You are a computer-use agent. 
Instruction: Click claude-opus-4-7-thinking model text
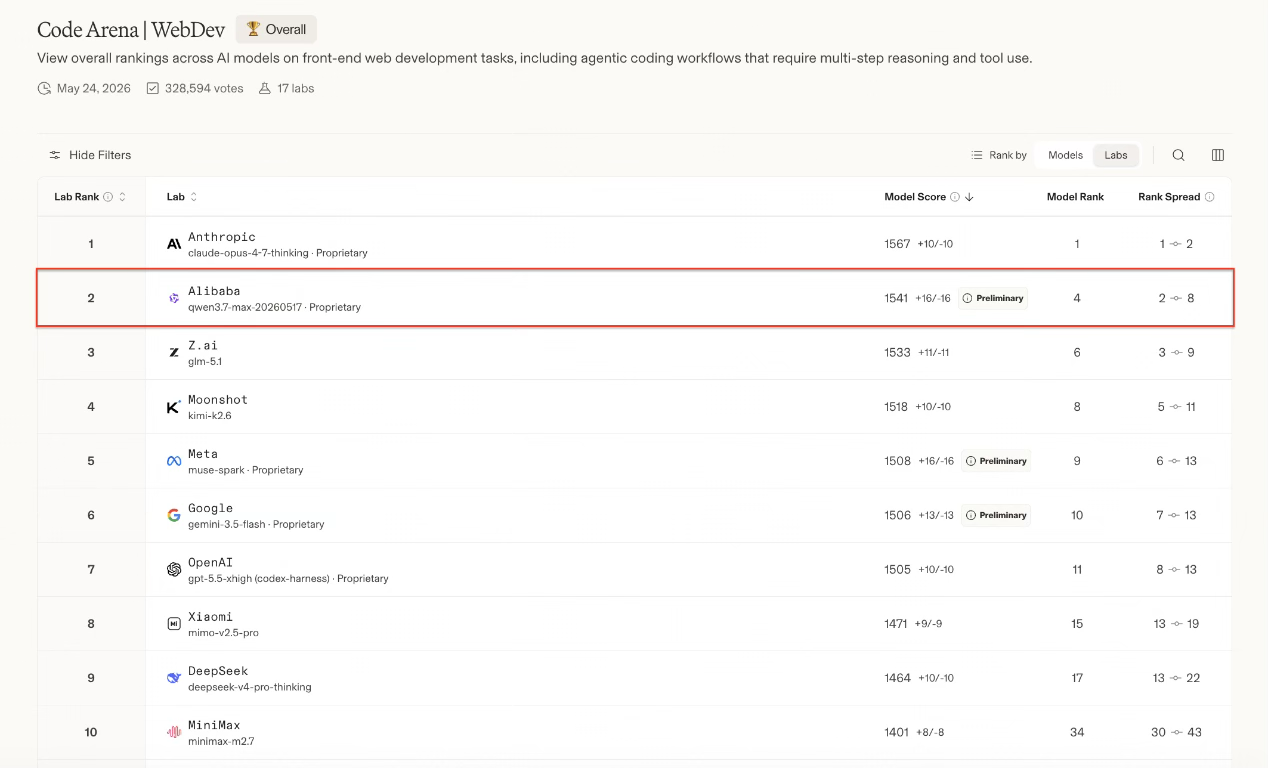point(249,253)
